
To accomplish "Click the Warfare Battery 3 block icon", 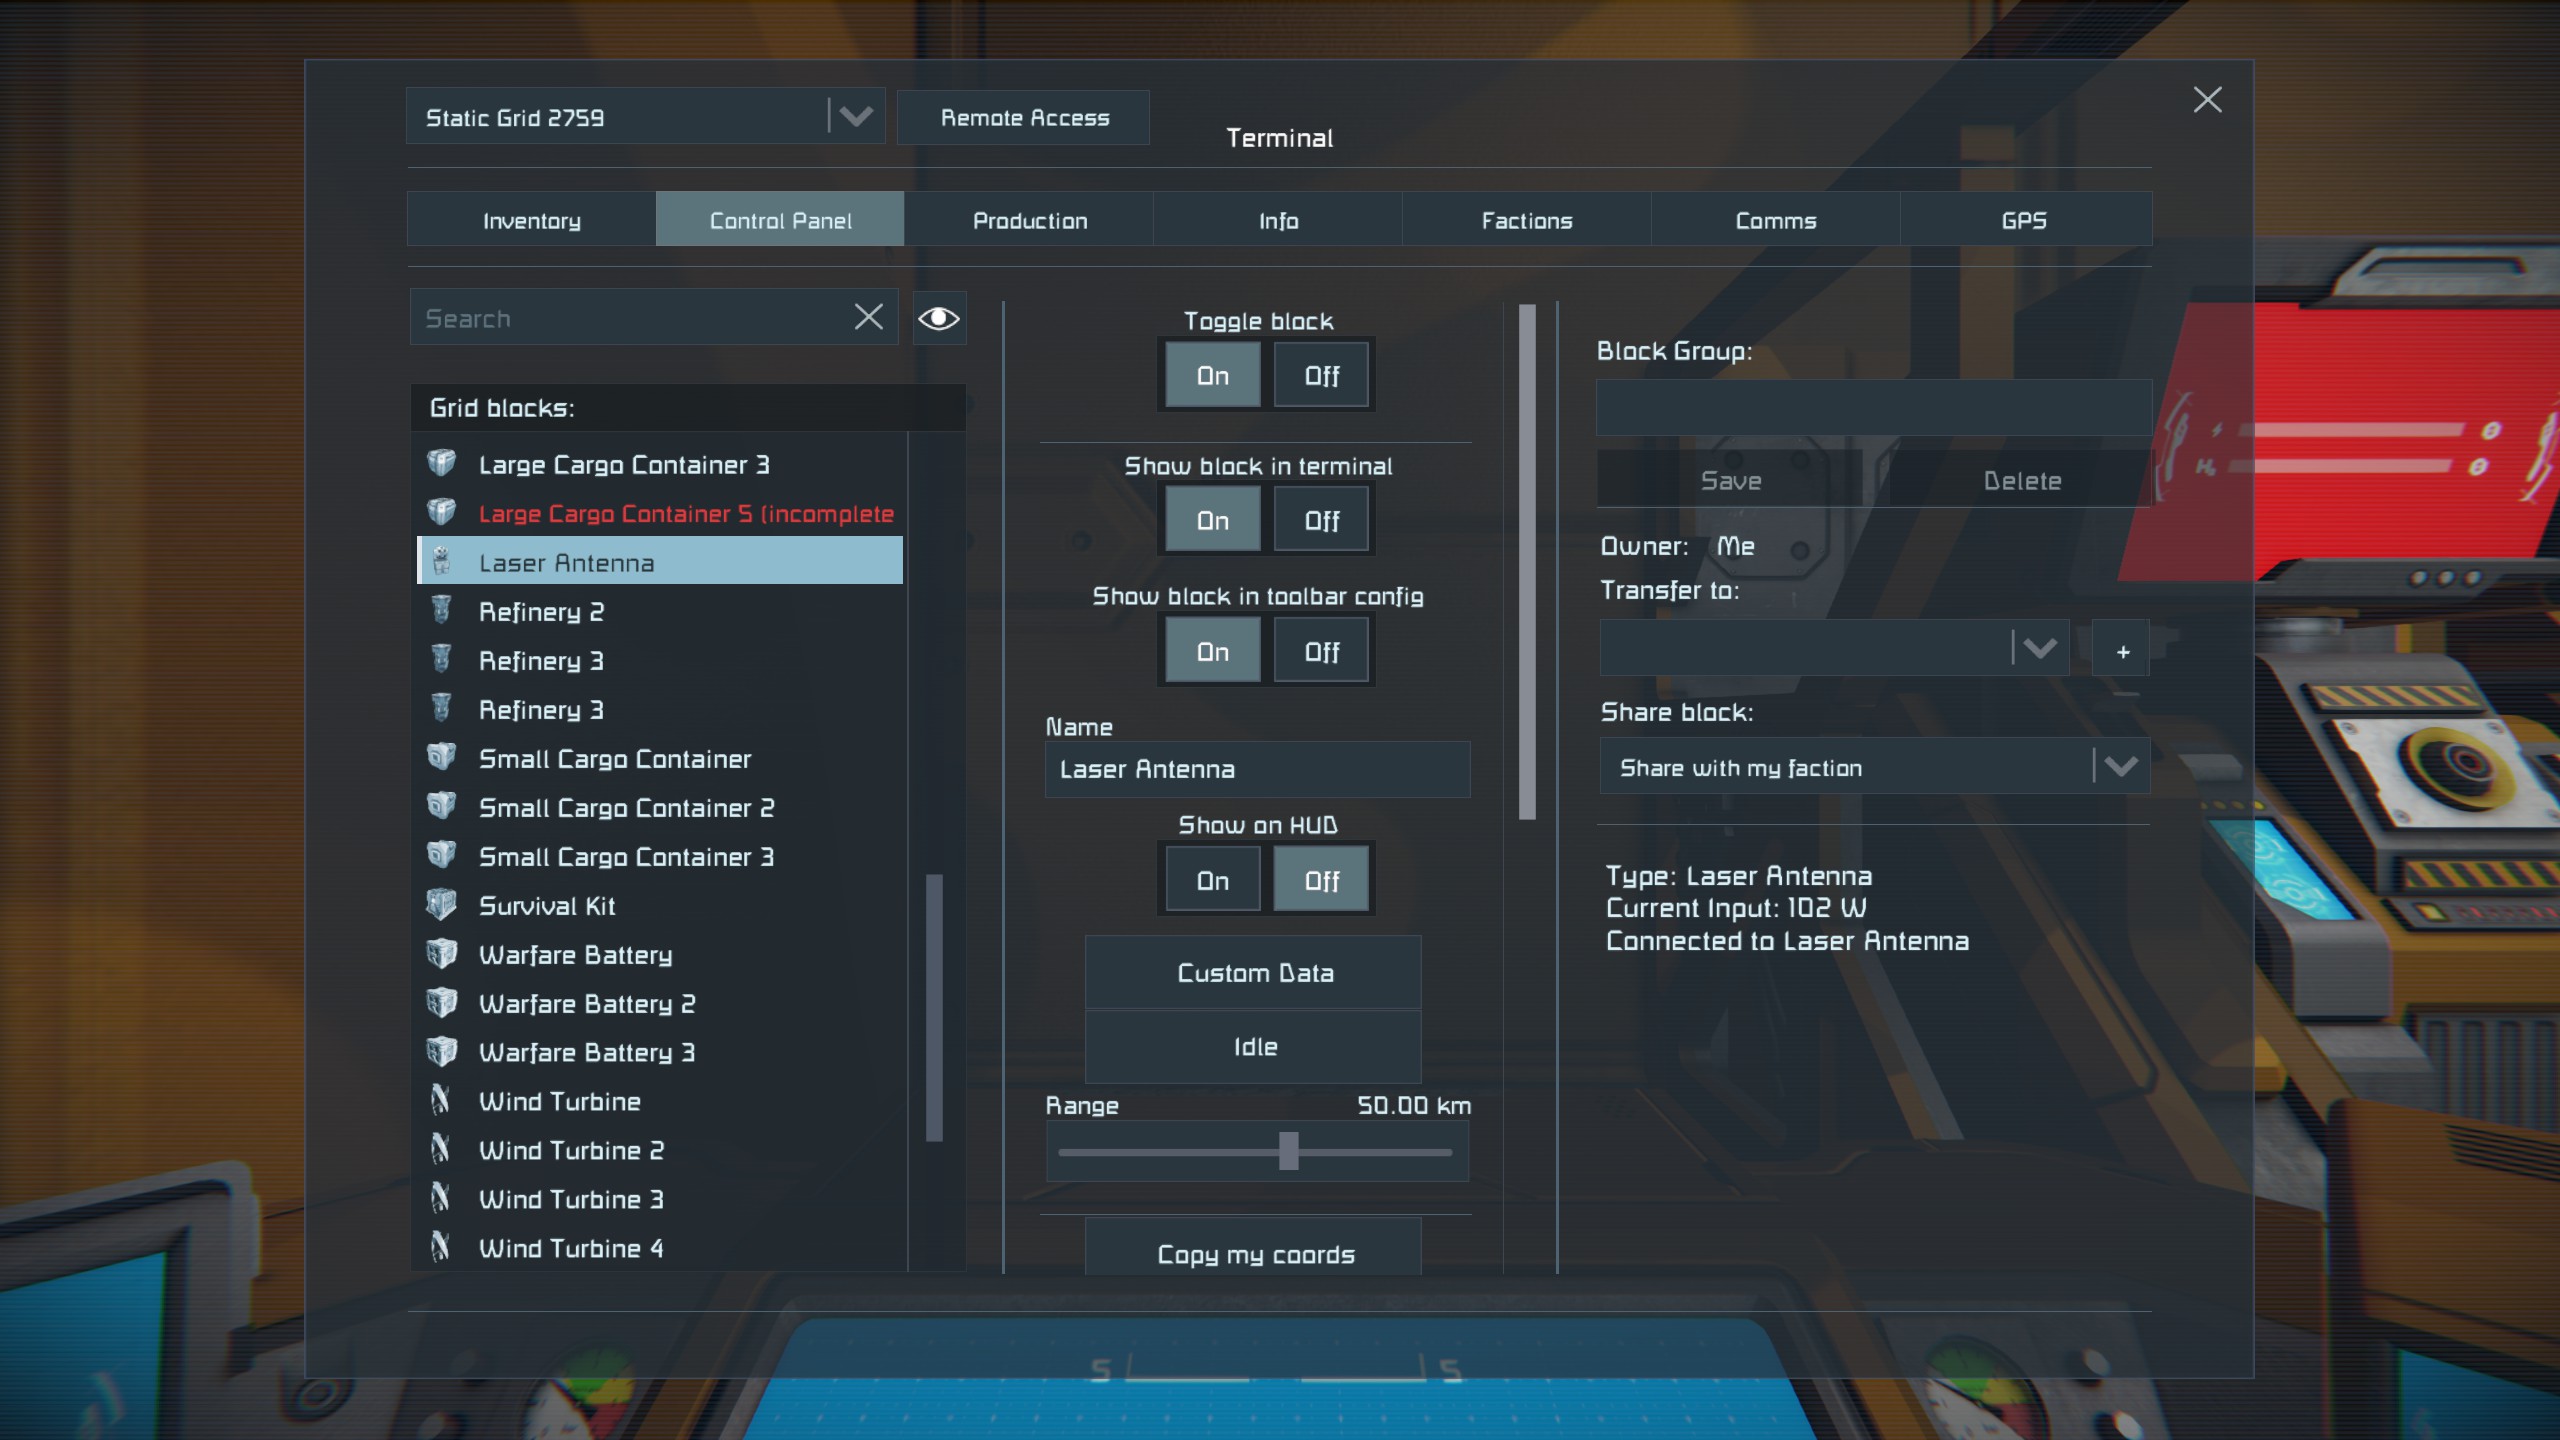I will point(441,1052).
